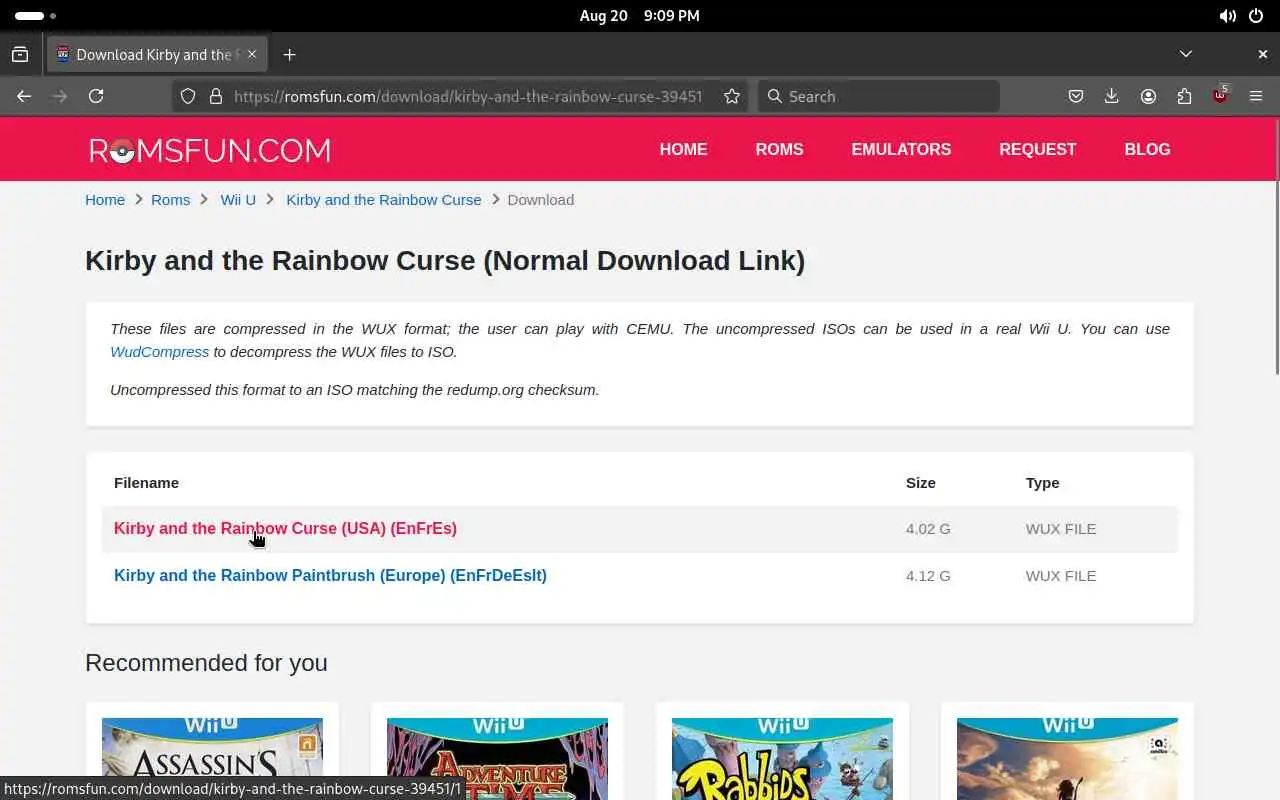Open the Firefox hamburger menu
The height and width of the screenshot is (800, 1280).
pyautogui.click(x=1256, y=96)
